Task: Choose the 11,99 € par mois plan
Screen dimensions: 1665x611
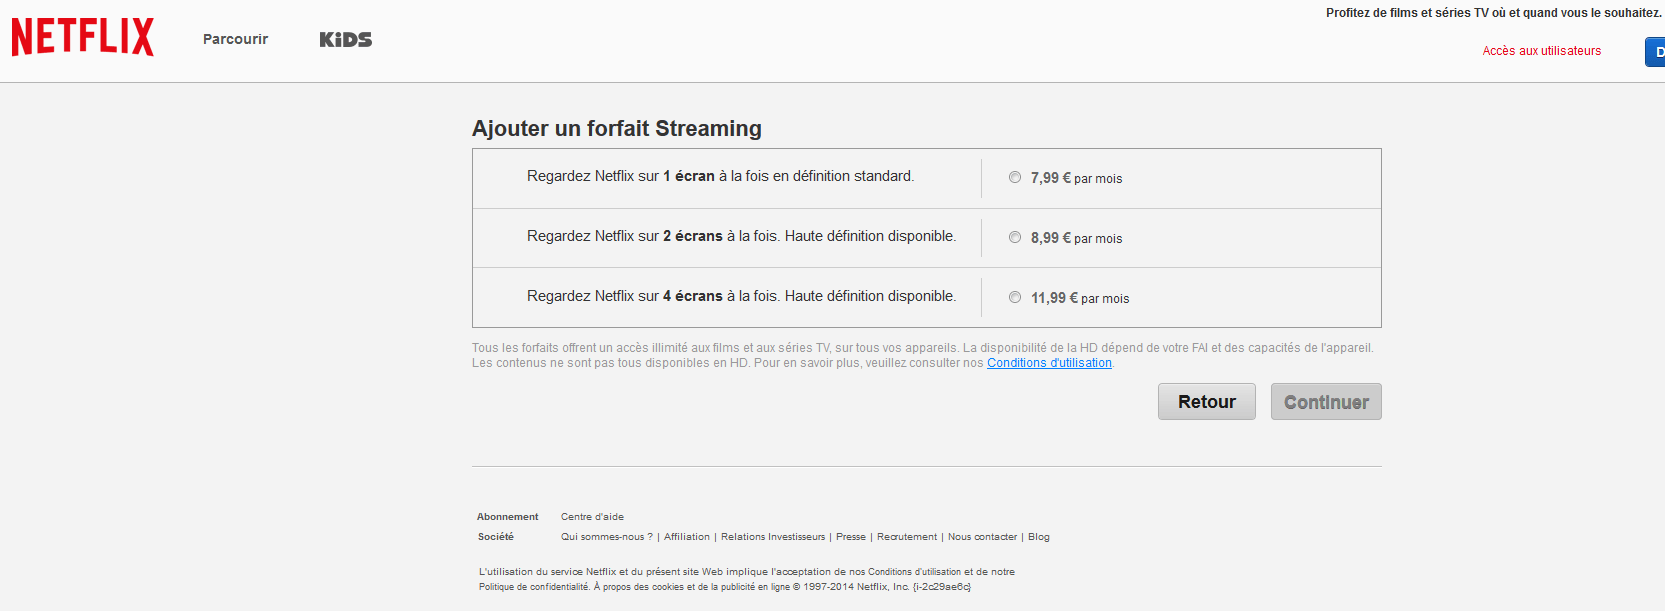Action: pos(1015,297)
